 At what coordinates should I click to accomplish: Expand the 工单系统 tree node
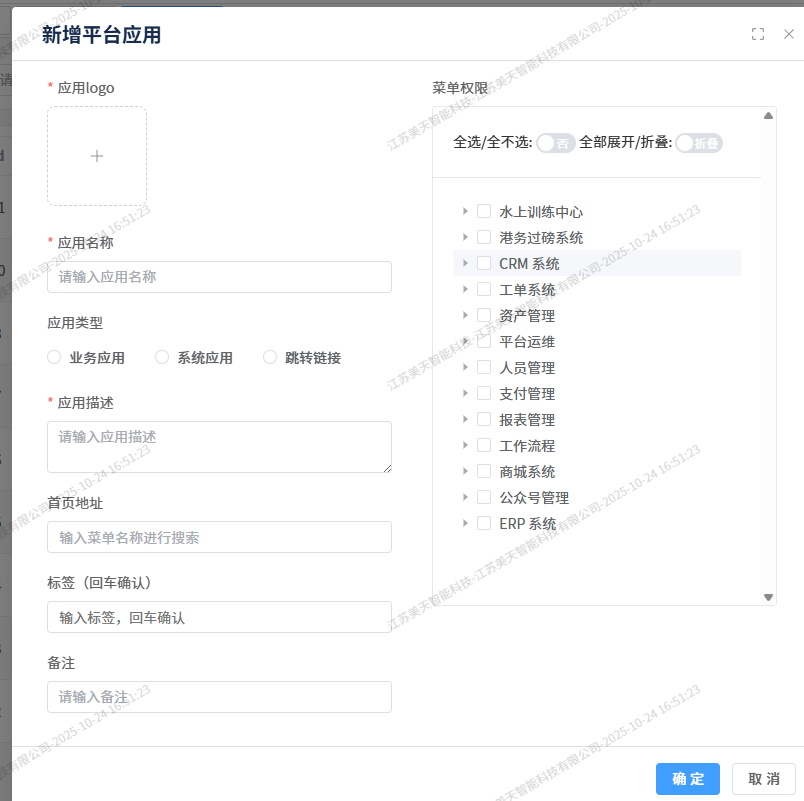point(465,290)
